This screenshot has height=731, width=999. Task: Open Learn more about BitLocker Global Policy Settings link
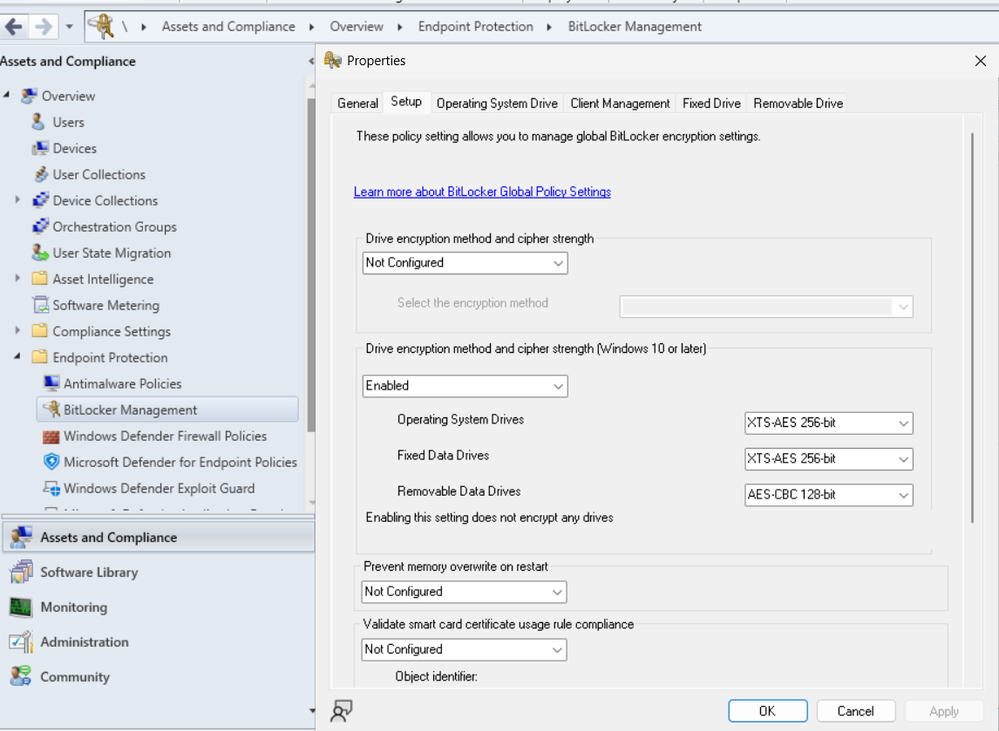point(482,192)
